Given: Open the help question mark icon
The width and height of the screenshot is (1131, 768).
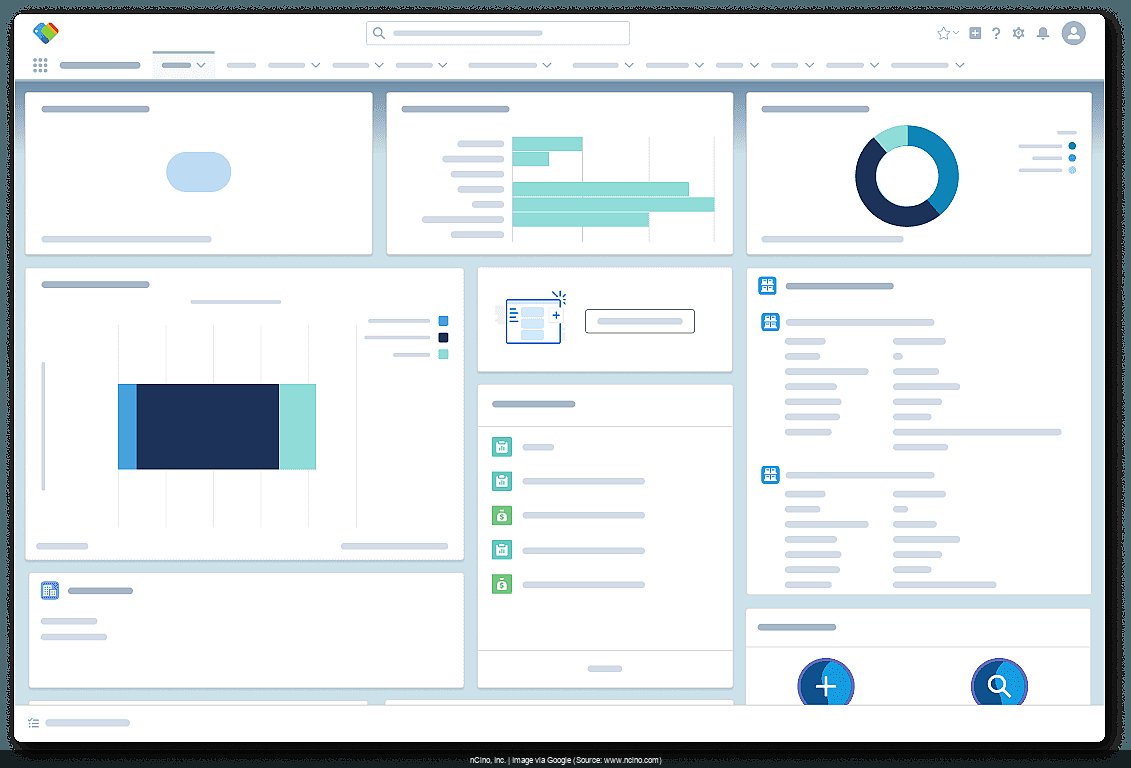Looking at the screenshot, I should 996,33.
